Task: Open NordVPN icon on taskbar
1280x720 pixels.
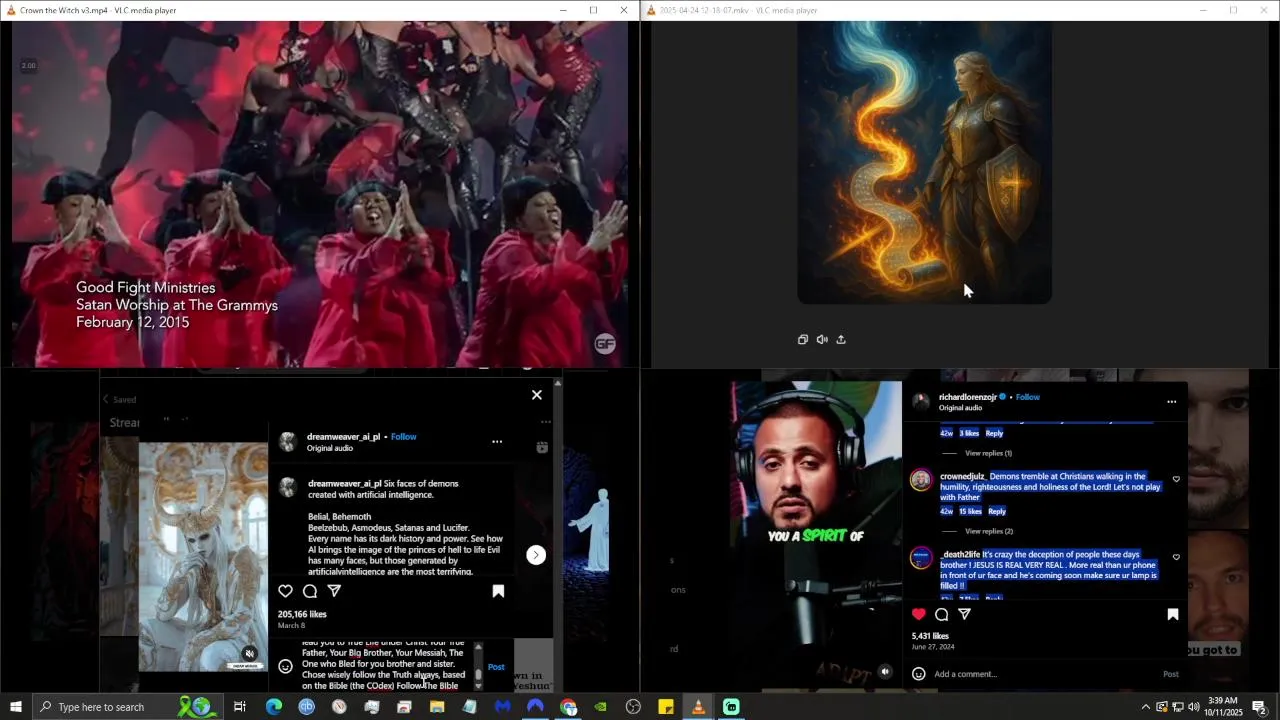Action: tap(535, 707)
